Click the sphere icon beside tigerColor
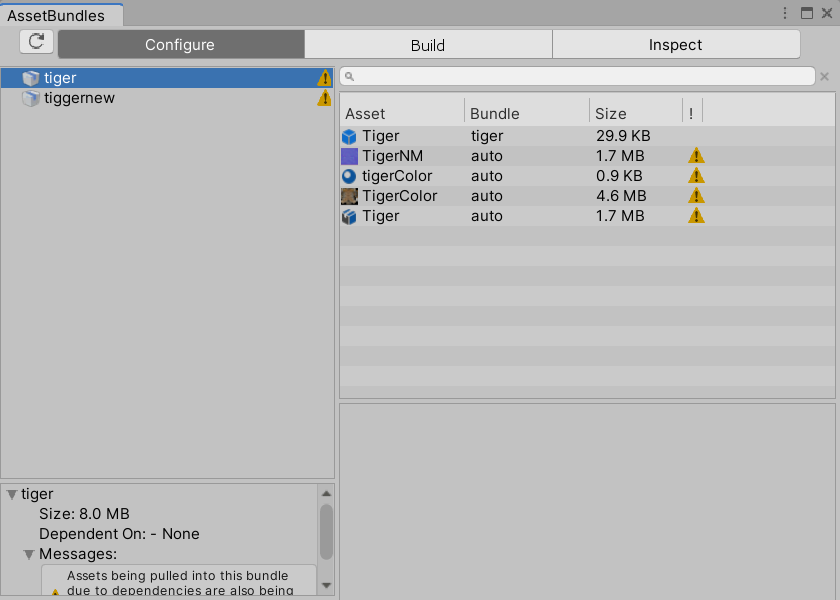Image resolution: width=840 pixels, height=600 pixels. tap(350, 175)
